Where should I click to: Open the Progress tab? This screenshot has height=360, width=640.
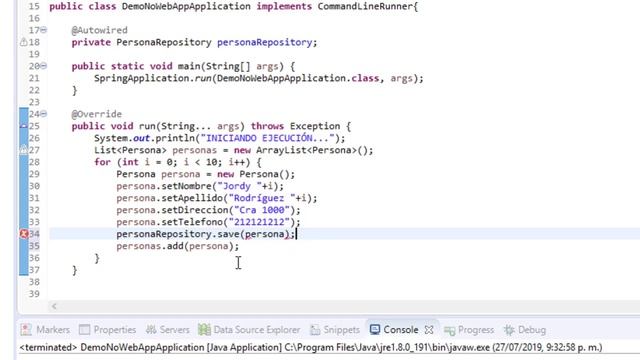(x=469, y=330)
